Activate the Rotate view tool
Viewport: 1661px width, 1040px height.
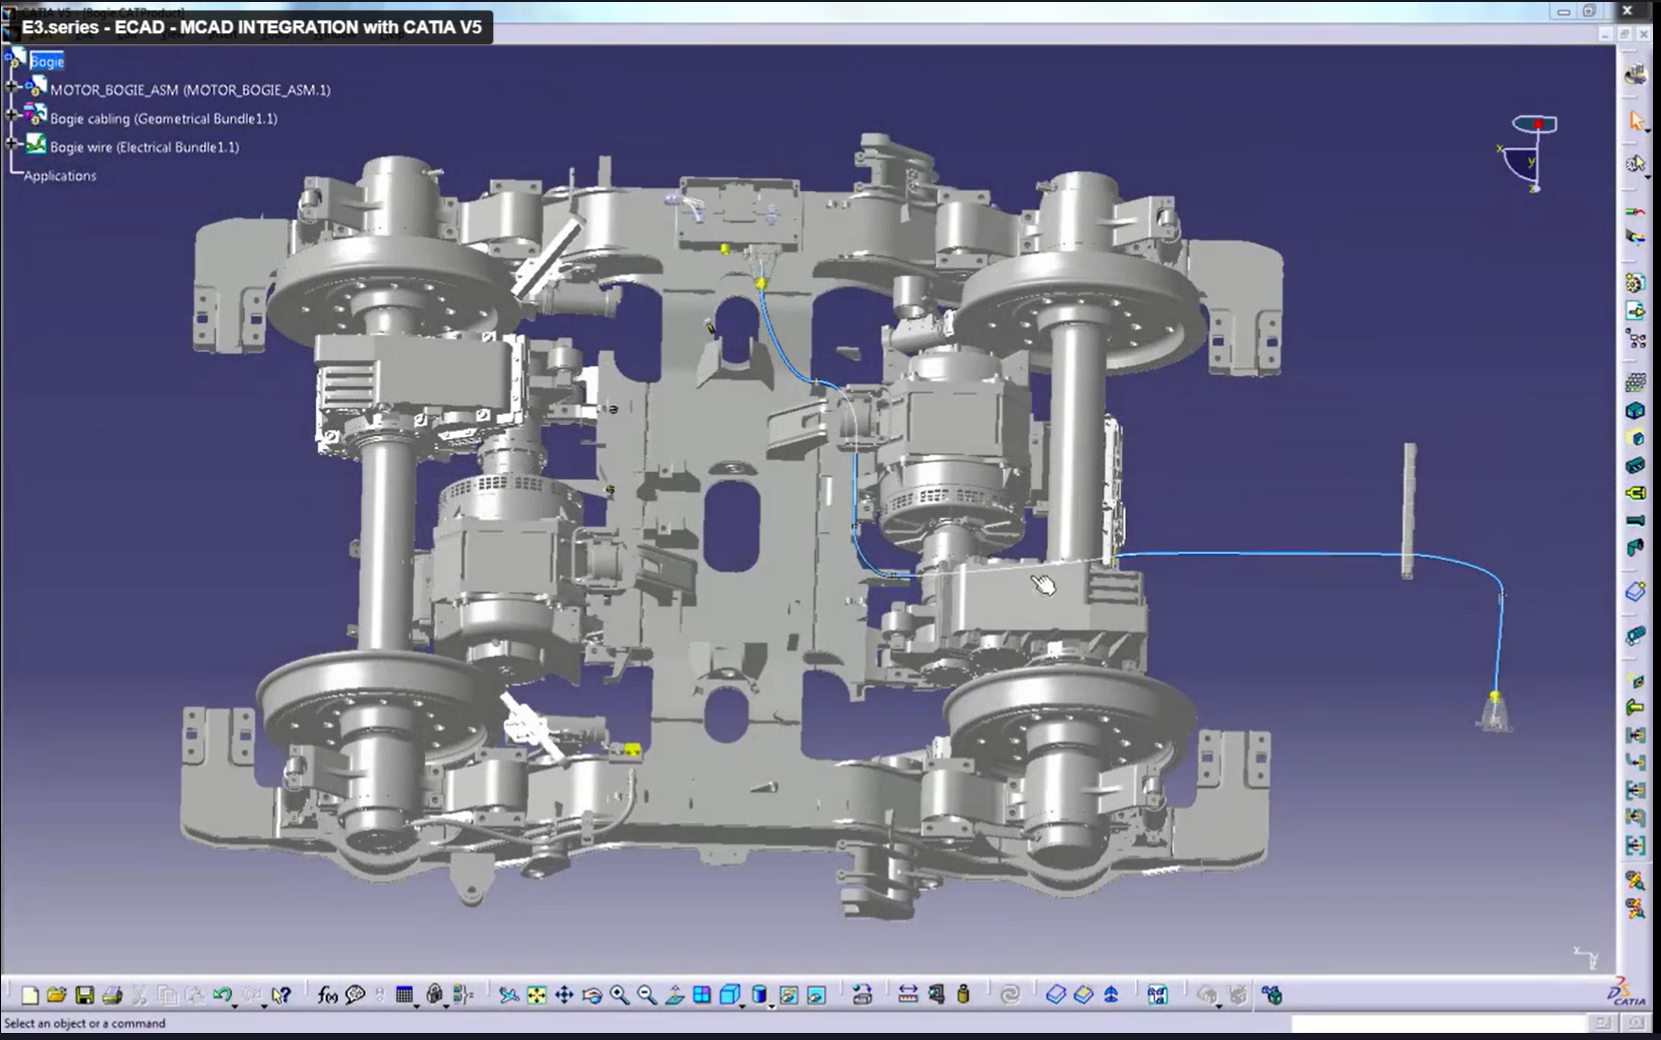(x=592, y=995)
